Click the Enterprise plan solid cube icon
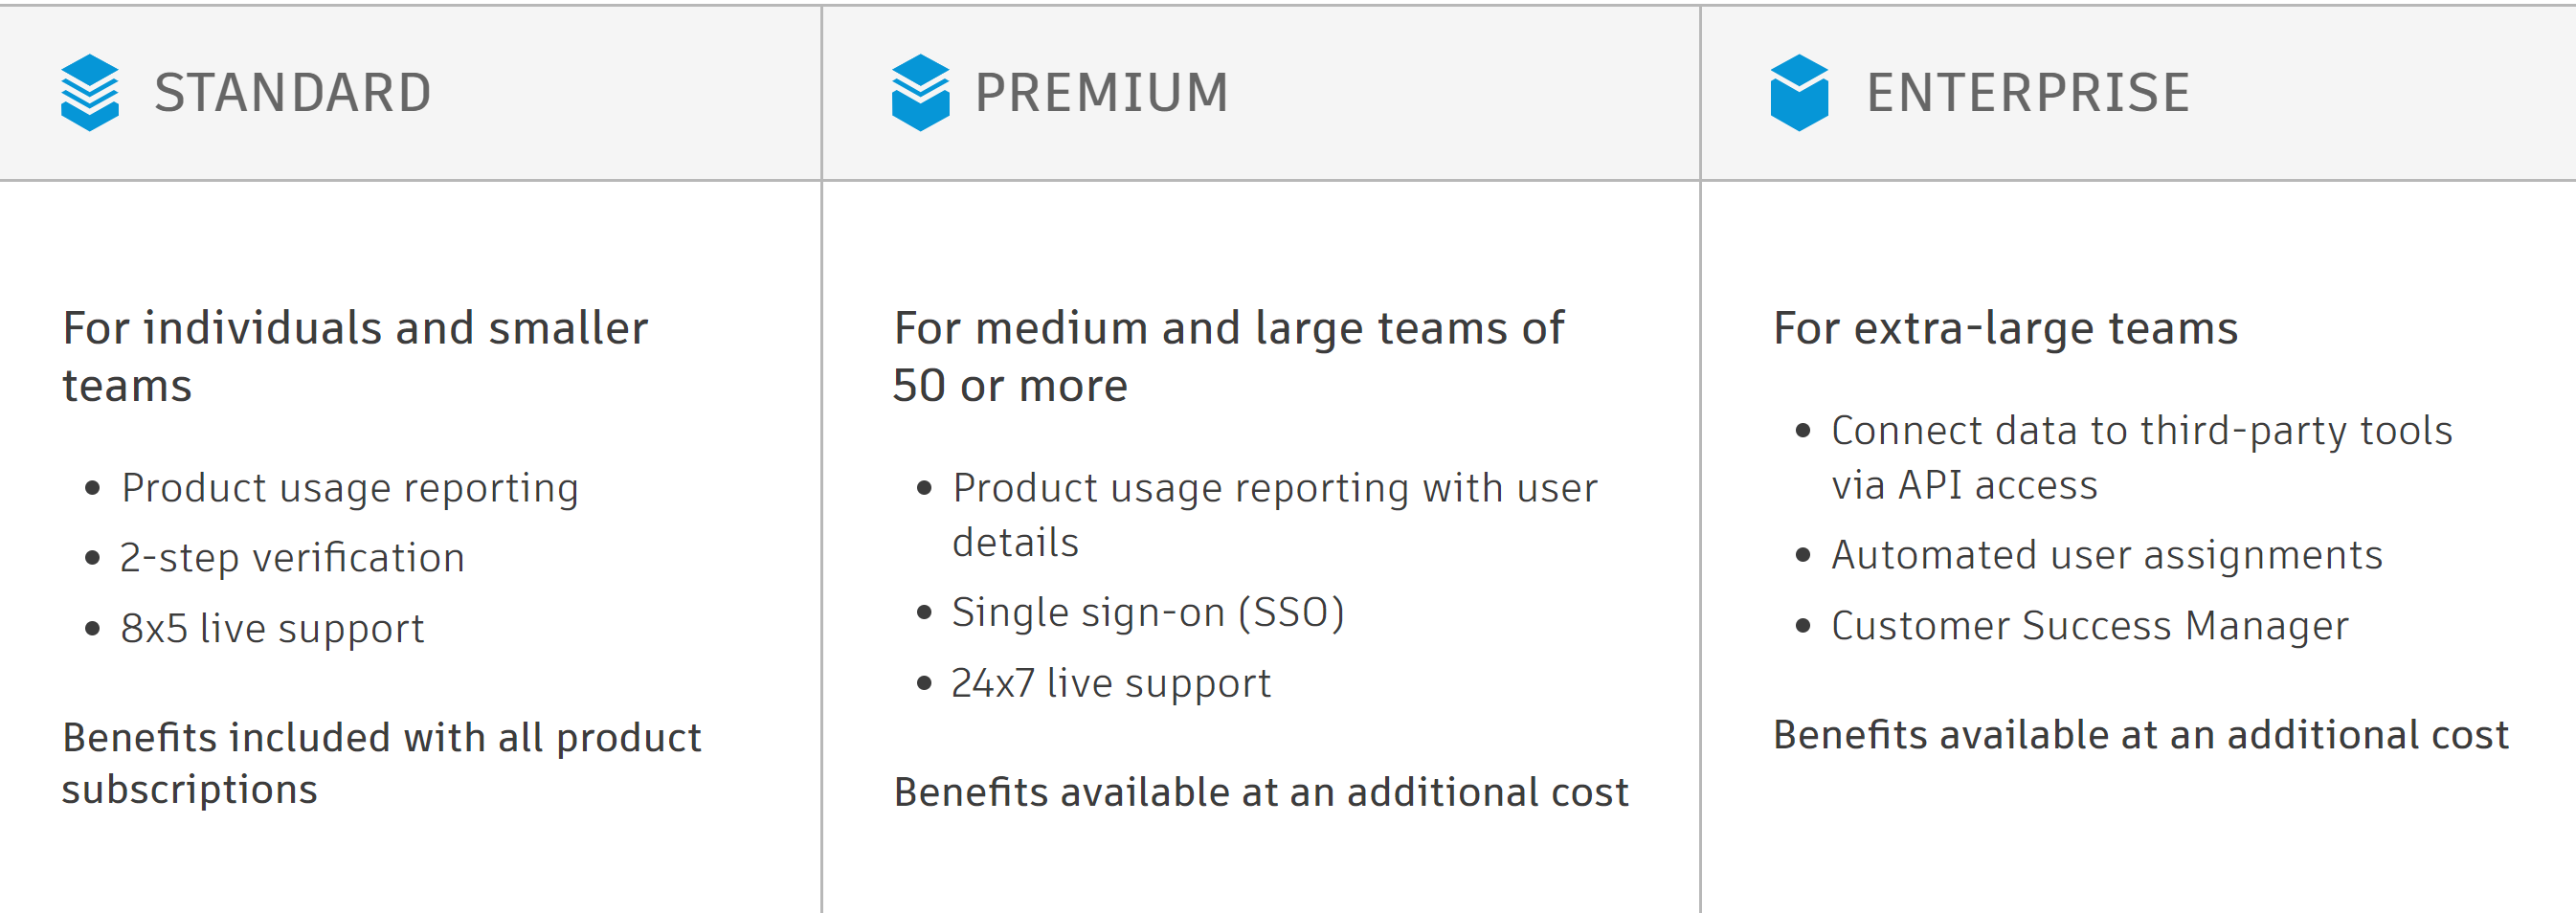This screenshot has width=2576, height=913. [1799, 92]
